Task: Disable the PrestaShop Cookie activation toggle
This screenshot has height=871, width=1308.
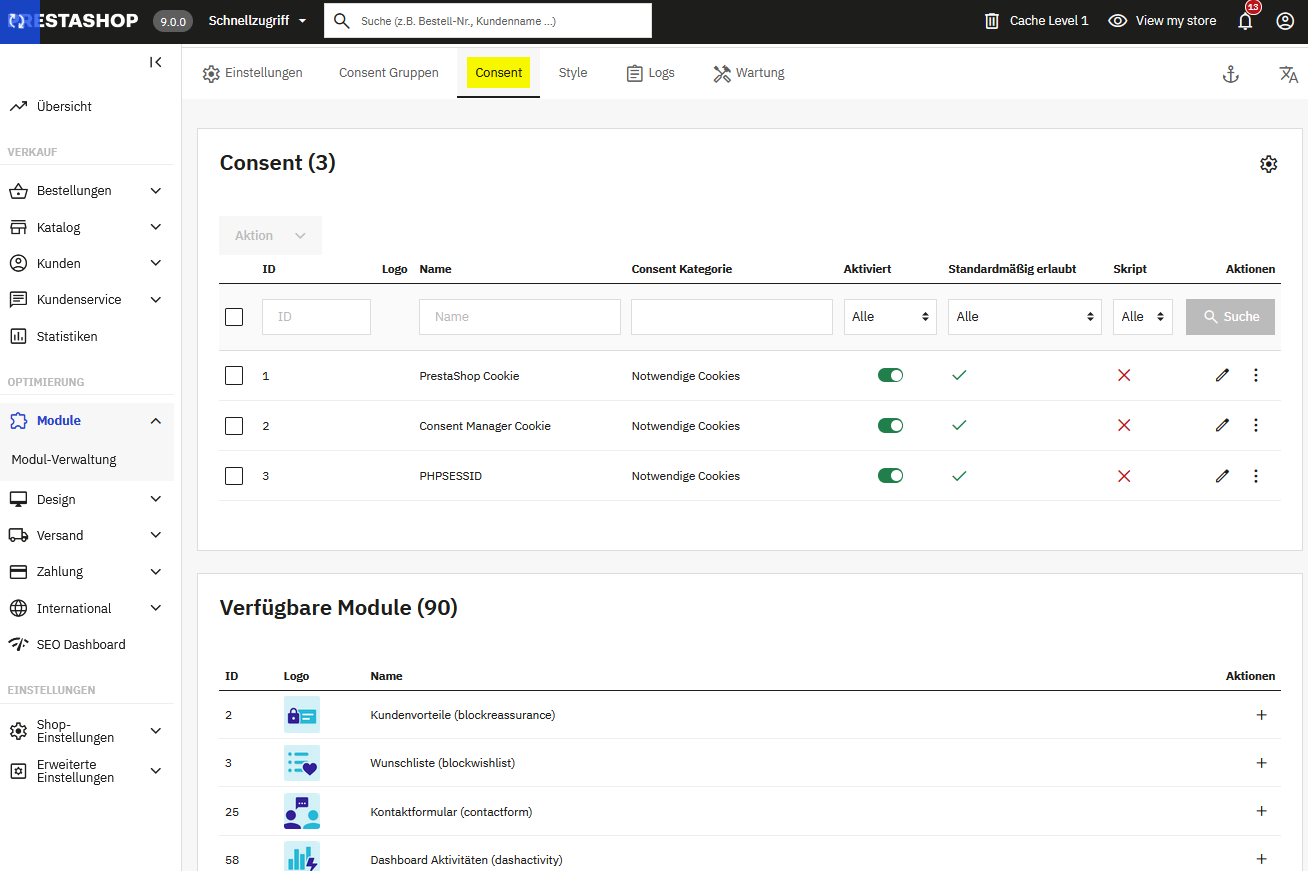Action: point(890,375)
